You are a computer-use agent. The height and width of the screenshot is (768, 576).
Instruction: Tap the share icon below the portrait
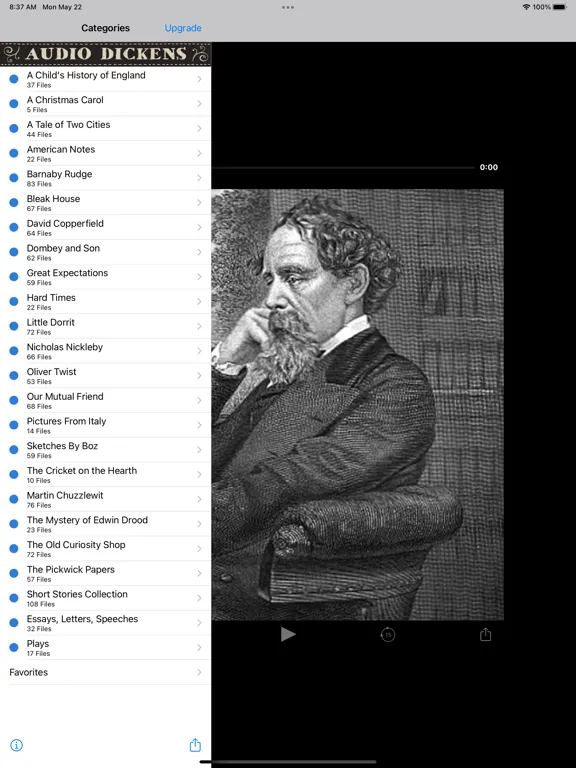485,634
